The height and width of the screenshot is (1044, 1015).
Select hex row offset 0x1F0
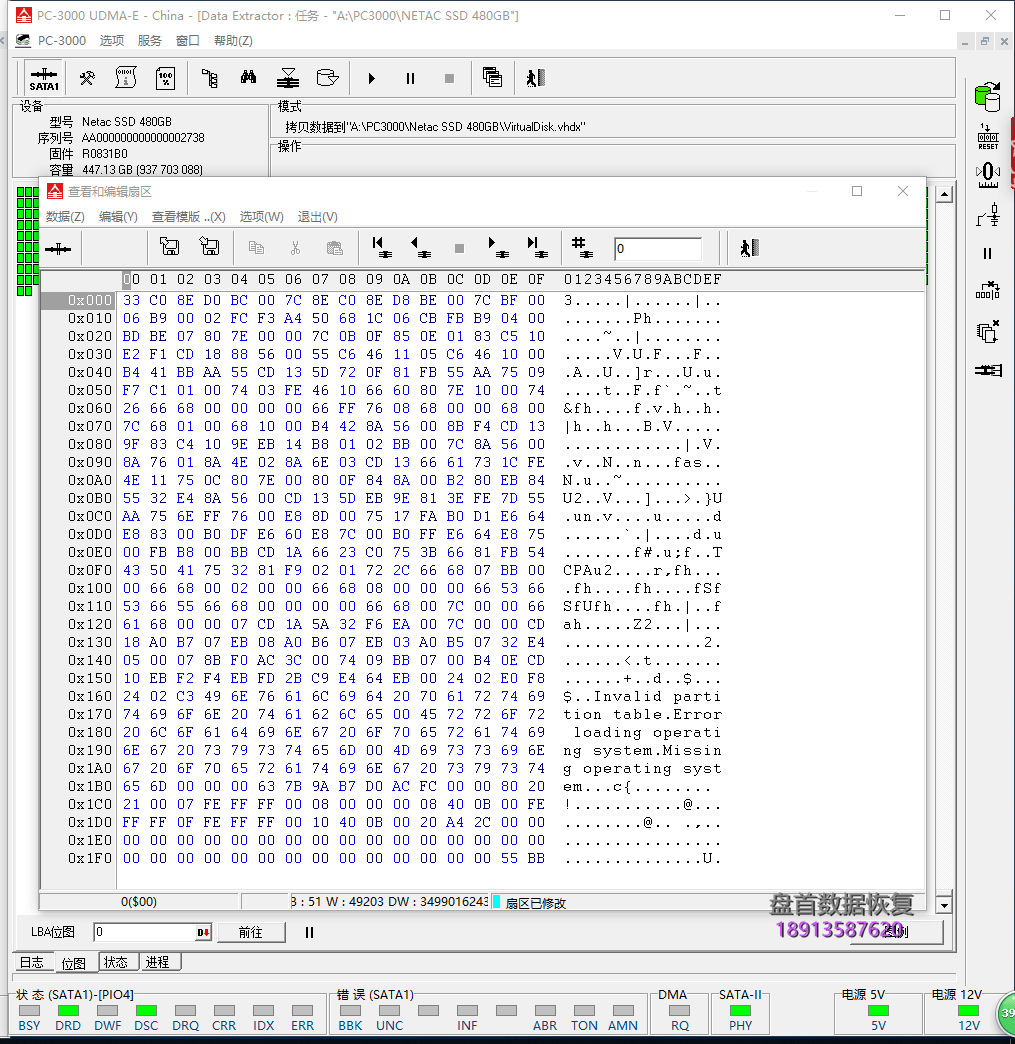pos(88,858)
